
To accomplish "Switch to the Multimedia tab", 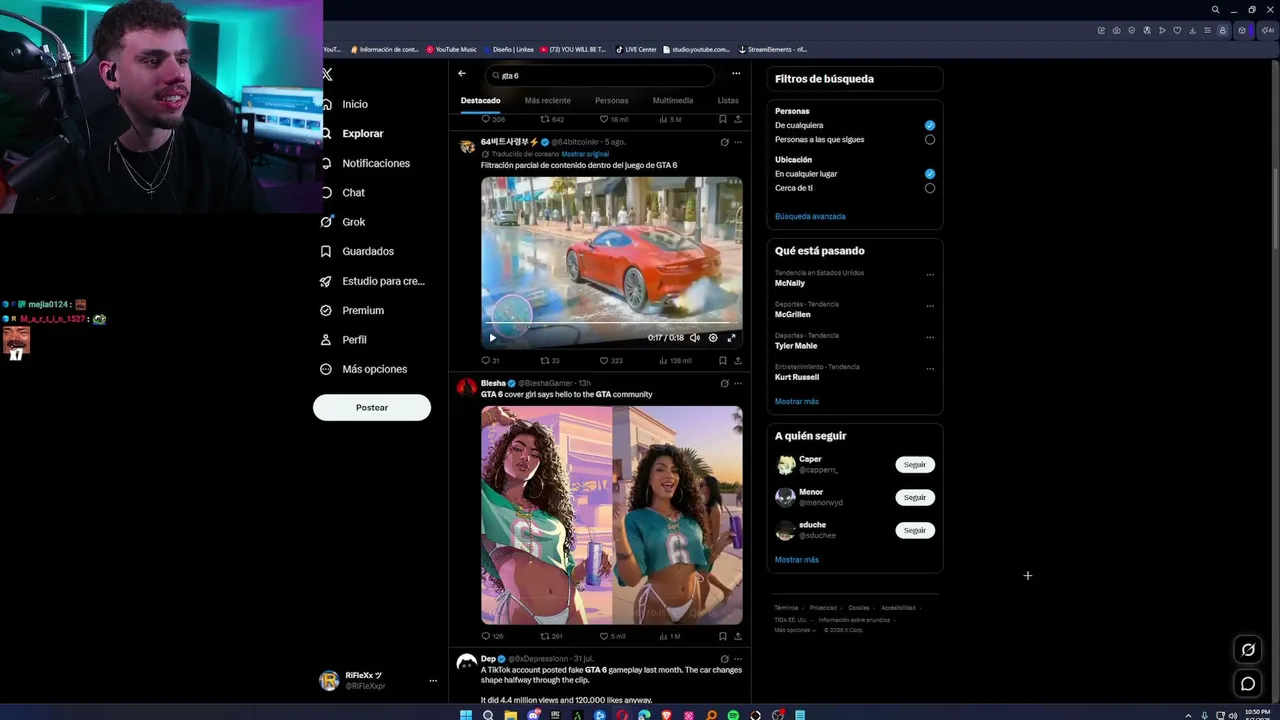I will coord(673,100).
